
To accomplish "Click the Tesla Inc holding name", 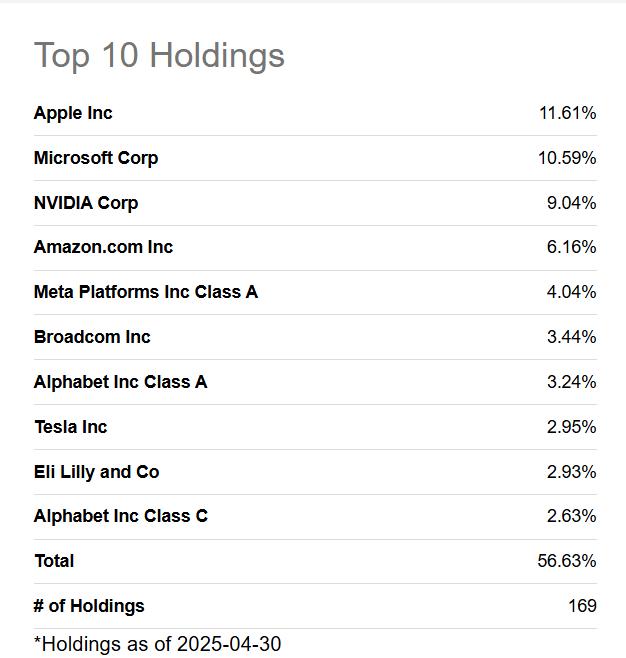I will tap(70, 427).
